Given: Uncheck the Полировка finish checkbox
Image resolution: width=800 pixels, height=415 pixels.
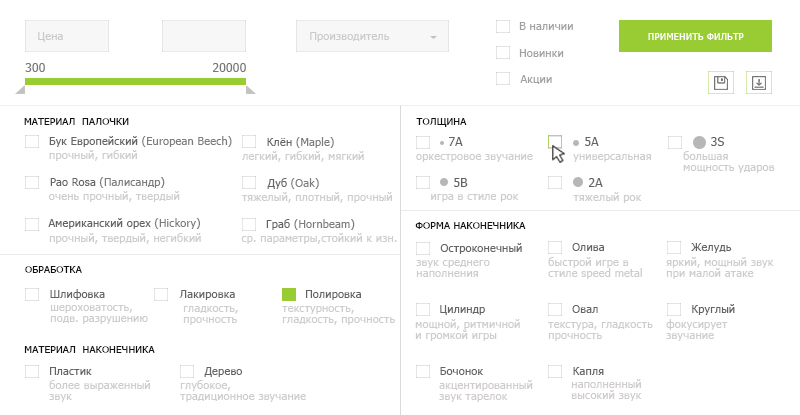Looking at the screenshot, I should [289, 294].
